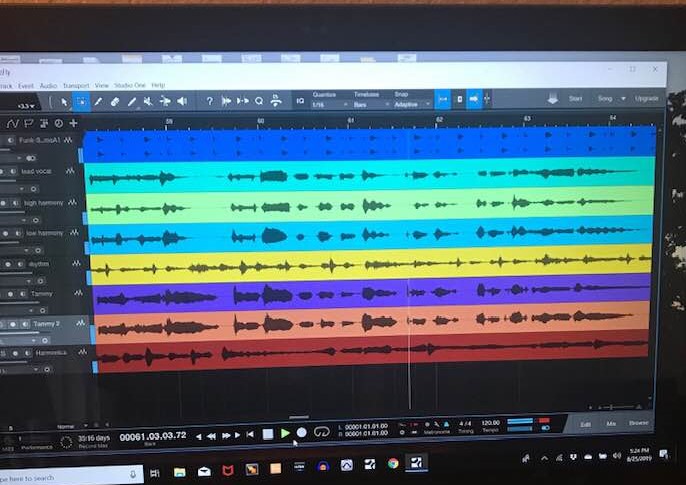Open the Audio menu
Viewport: 686px width, 485px height.
48,86
